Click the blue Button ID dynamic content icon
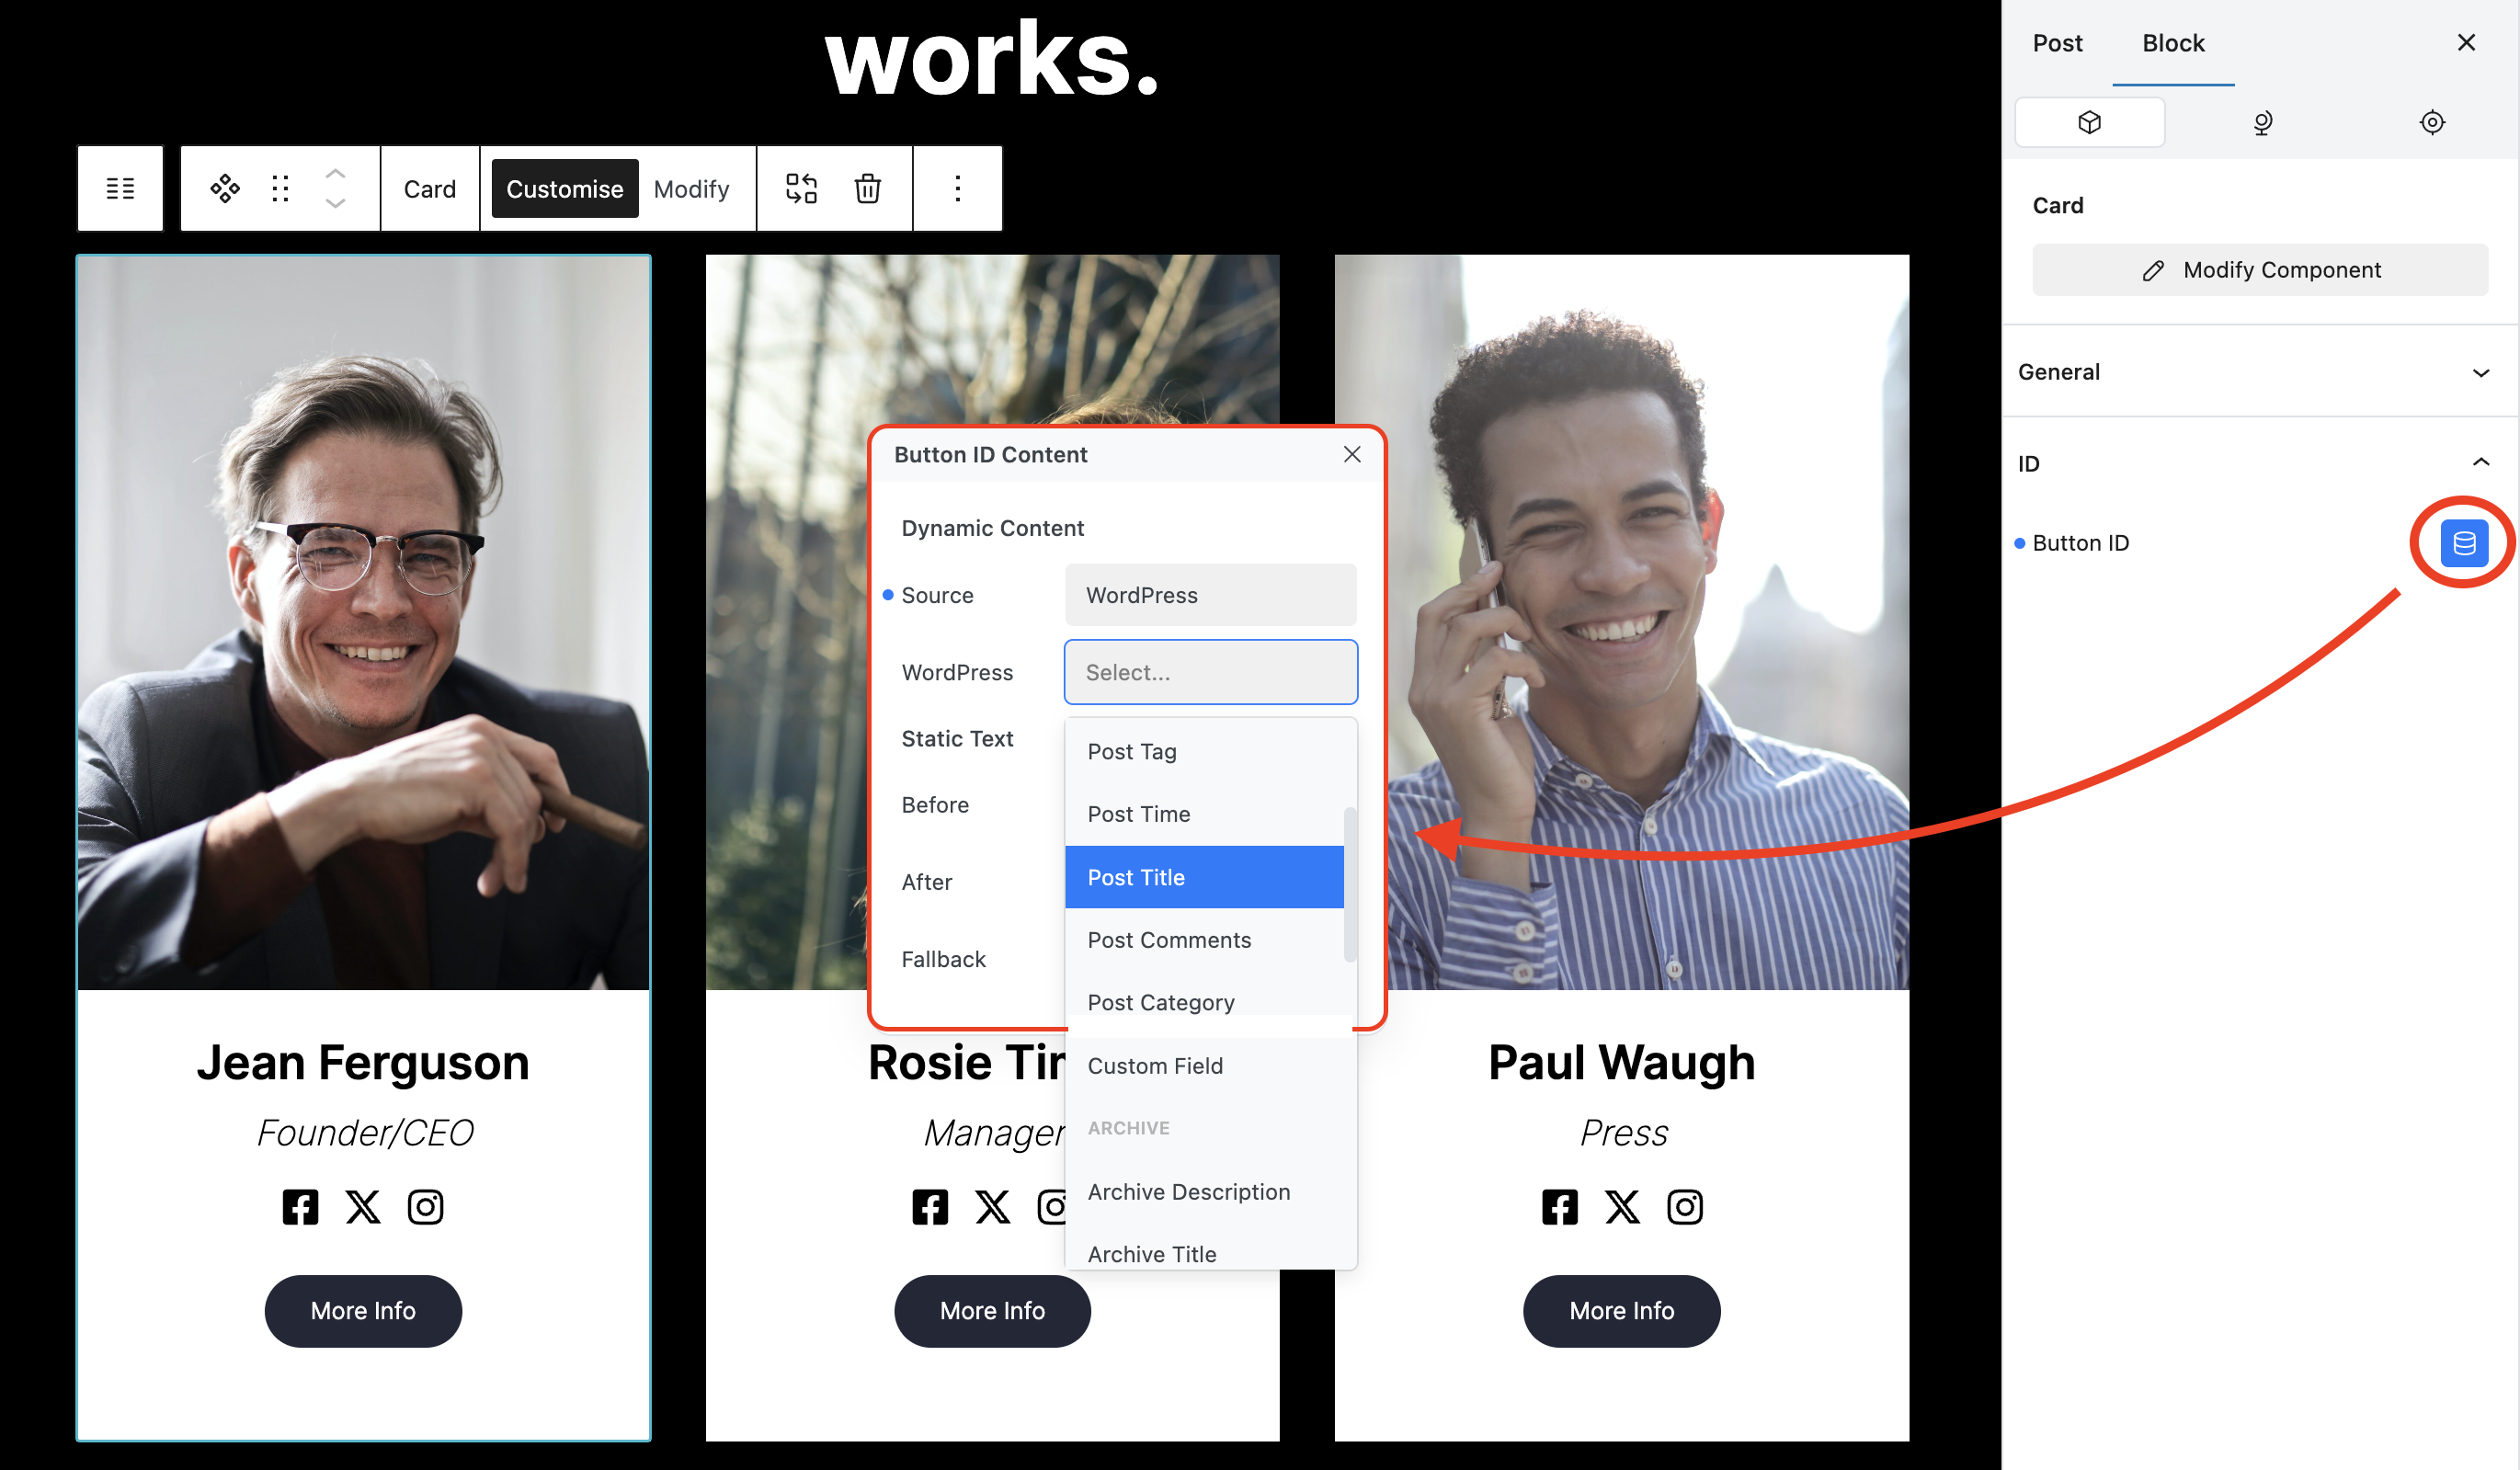Viewport: 2520px width, 1470px height. [x=2463, y=543]
